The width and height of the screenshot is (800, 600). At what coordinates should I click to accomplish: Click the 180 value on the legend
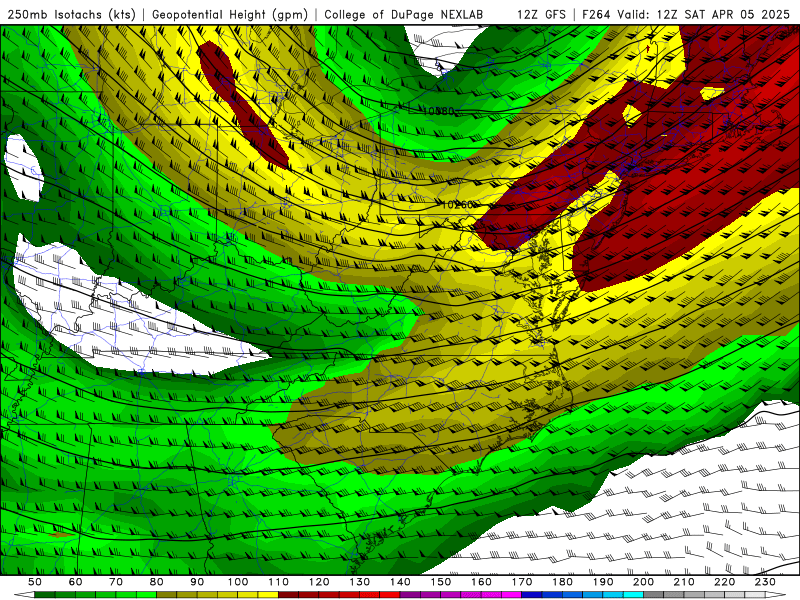(563, 582)
